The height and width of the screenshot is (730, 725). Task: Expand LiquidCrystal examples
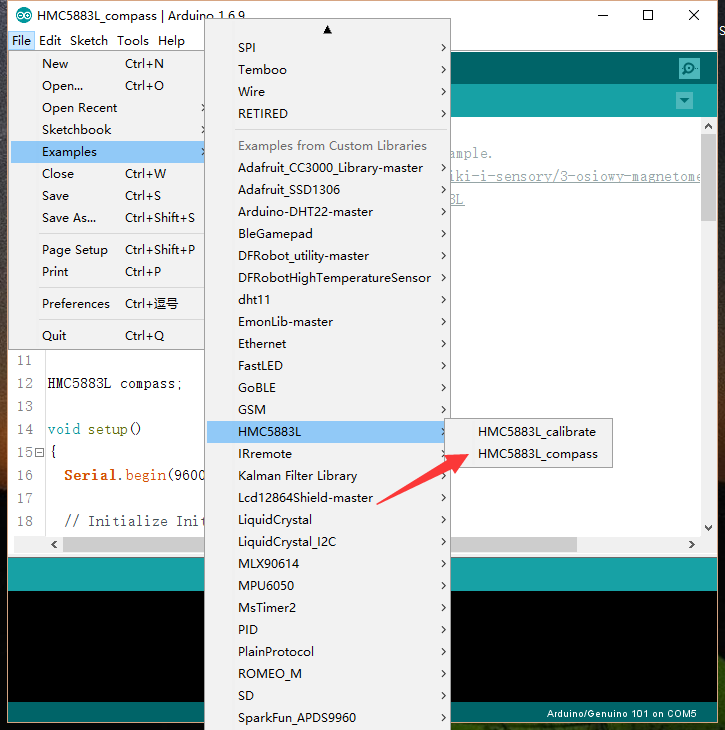[x=328, y=520]
